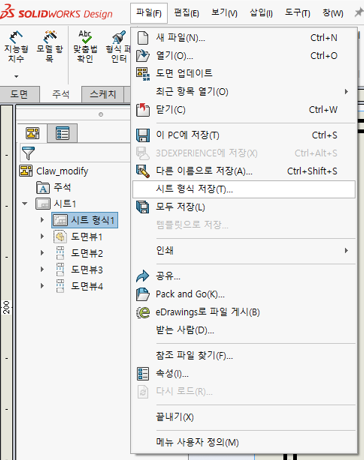Click the Save All (모두 저장) icon
Image resolution: width=364 pixels, height=460 pixels.
point(143,207)
